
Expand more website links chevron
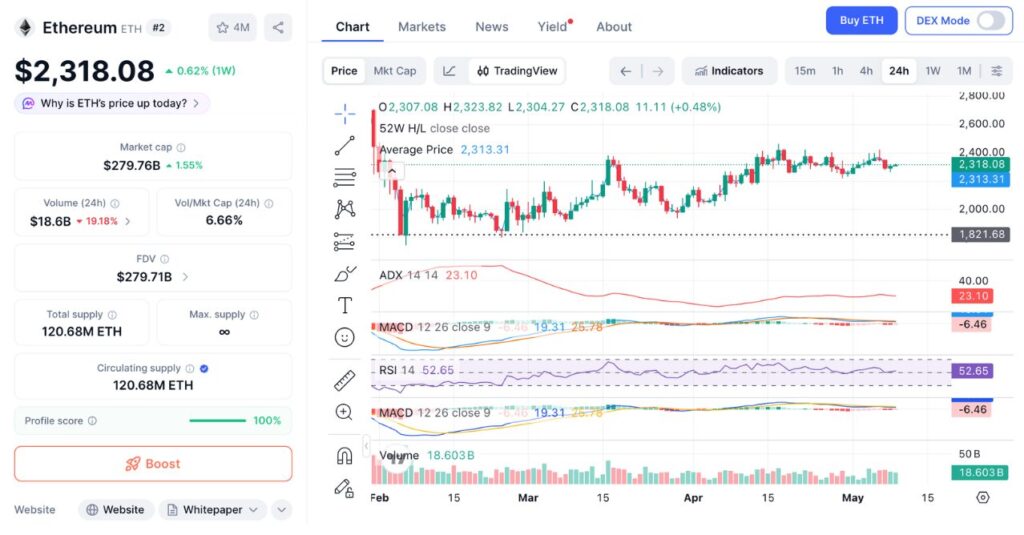281,510
